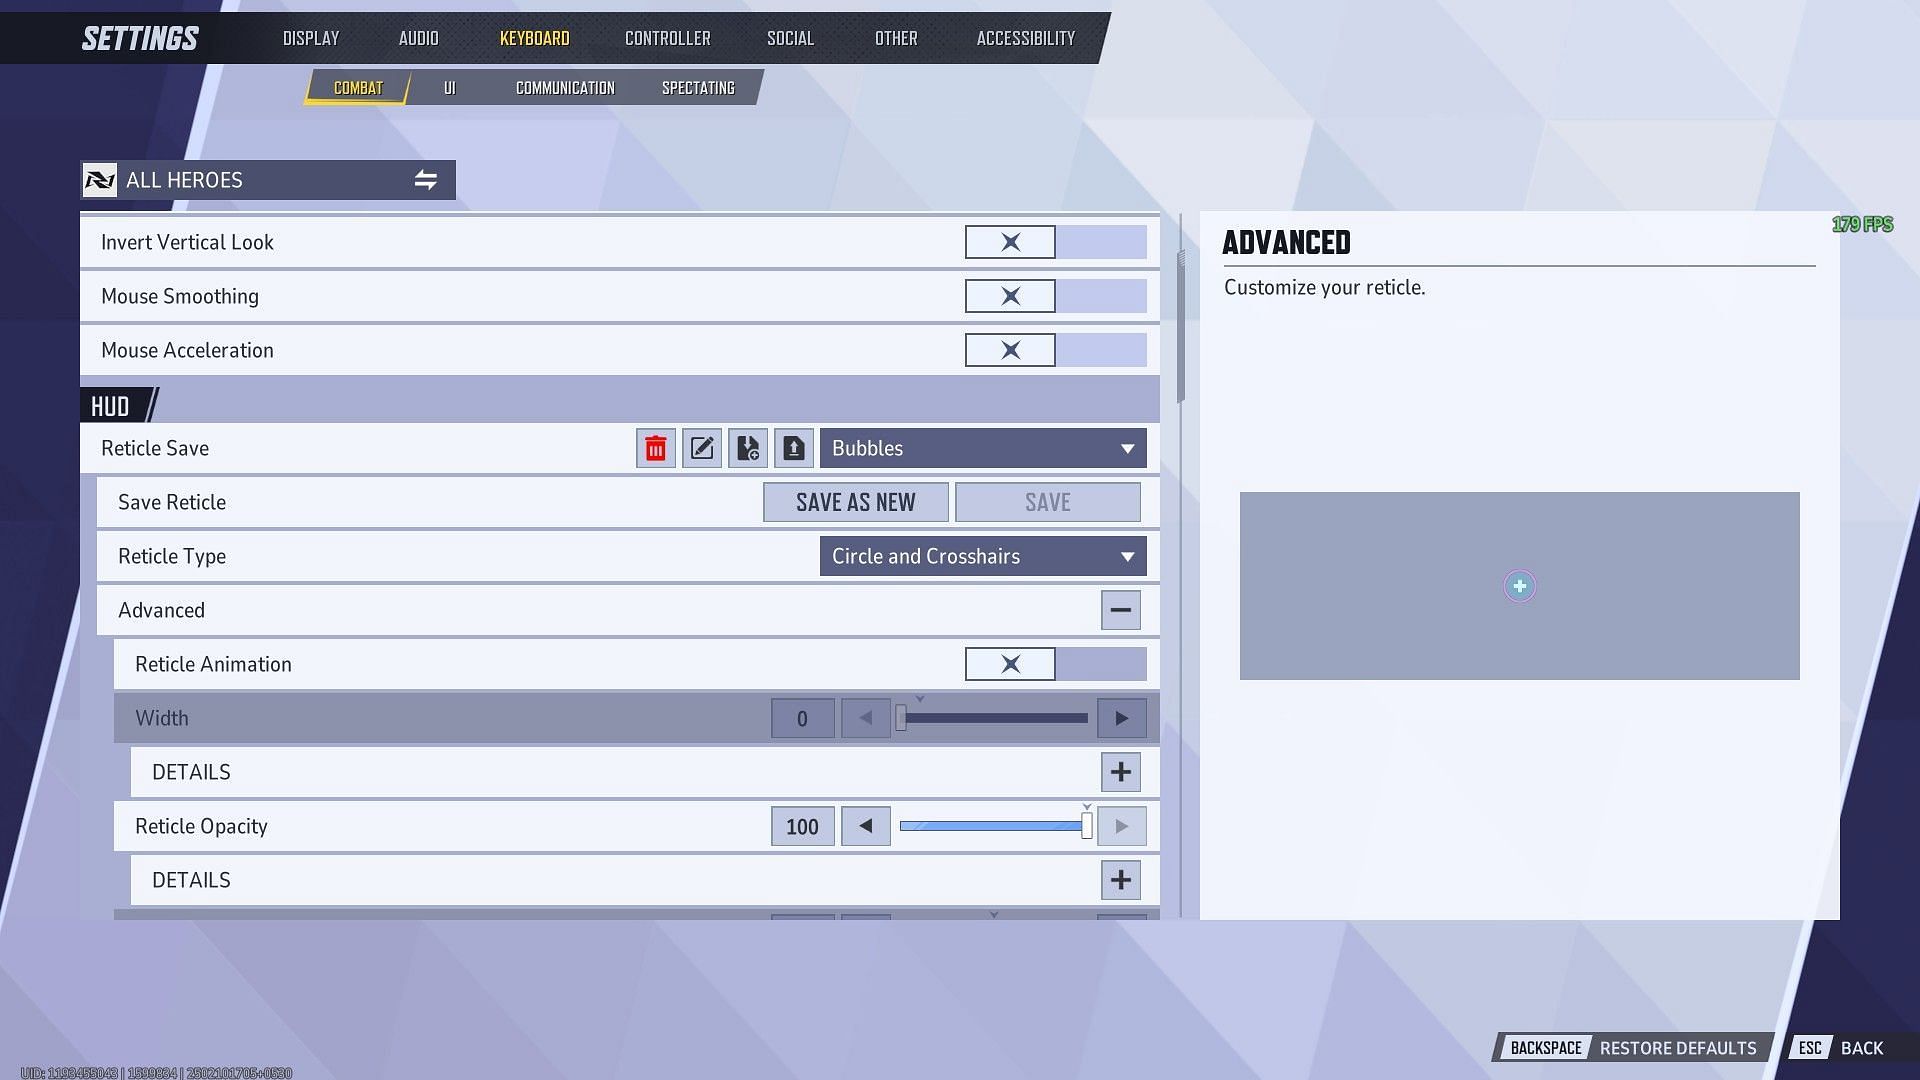
Task: Click the settings list scrollbar
Action: tap(1181, 325)
